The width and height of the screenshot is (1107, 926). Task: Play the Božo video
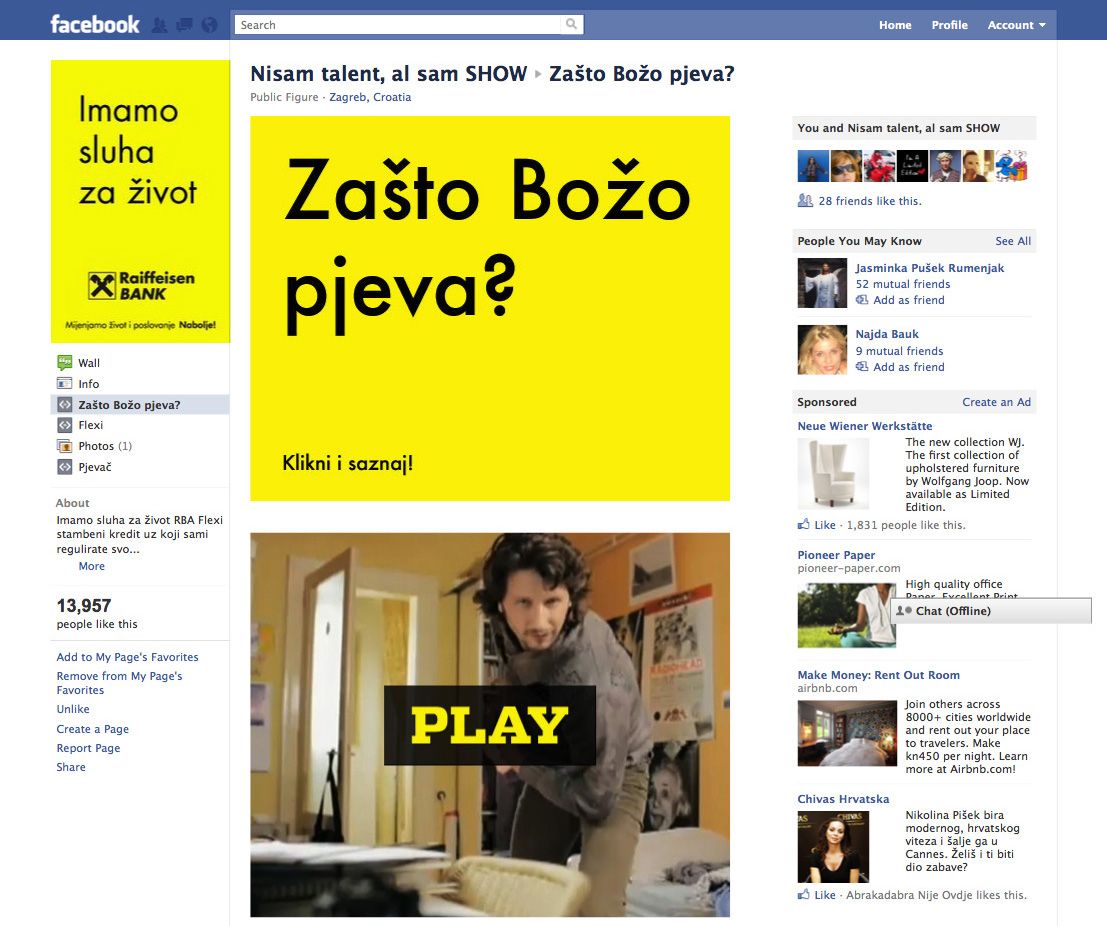(x=490, y=725)
